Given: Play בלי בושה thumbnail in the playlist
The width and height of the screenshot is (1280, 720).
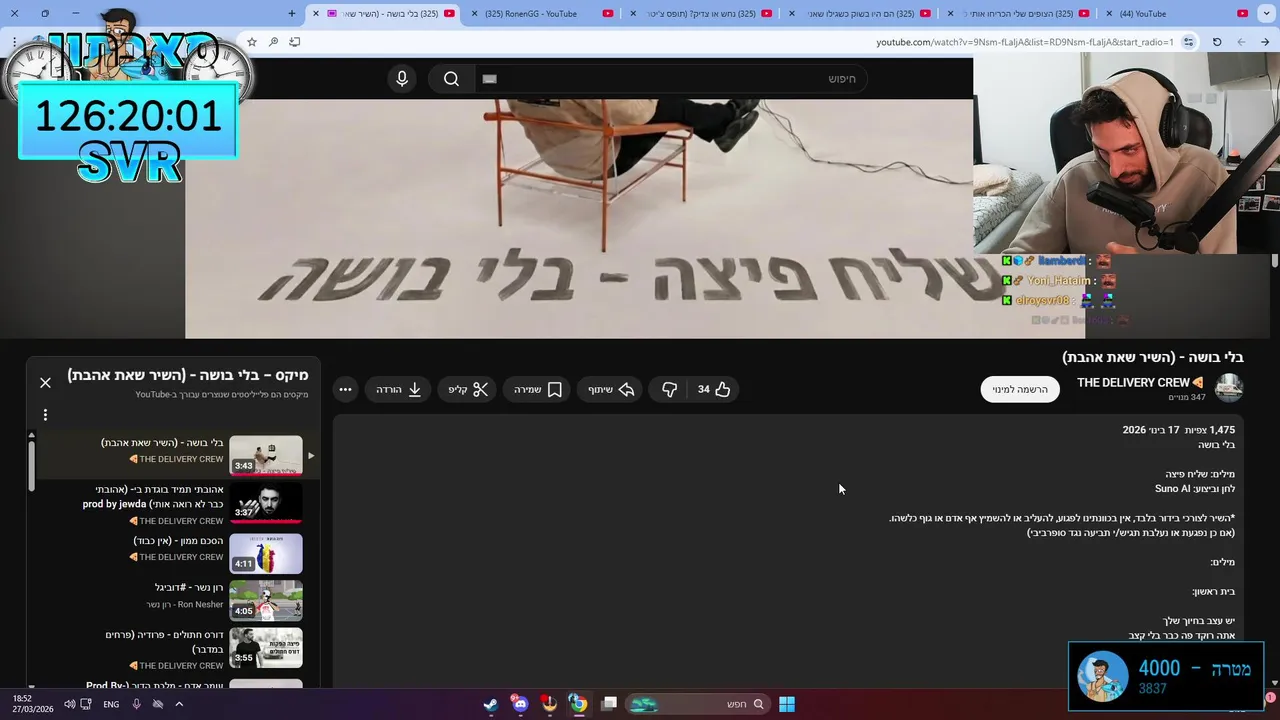Looking at the screenshot, I should pyautogui.click(x=266, y=455).
